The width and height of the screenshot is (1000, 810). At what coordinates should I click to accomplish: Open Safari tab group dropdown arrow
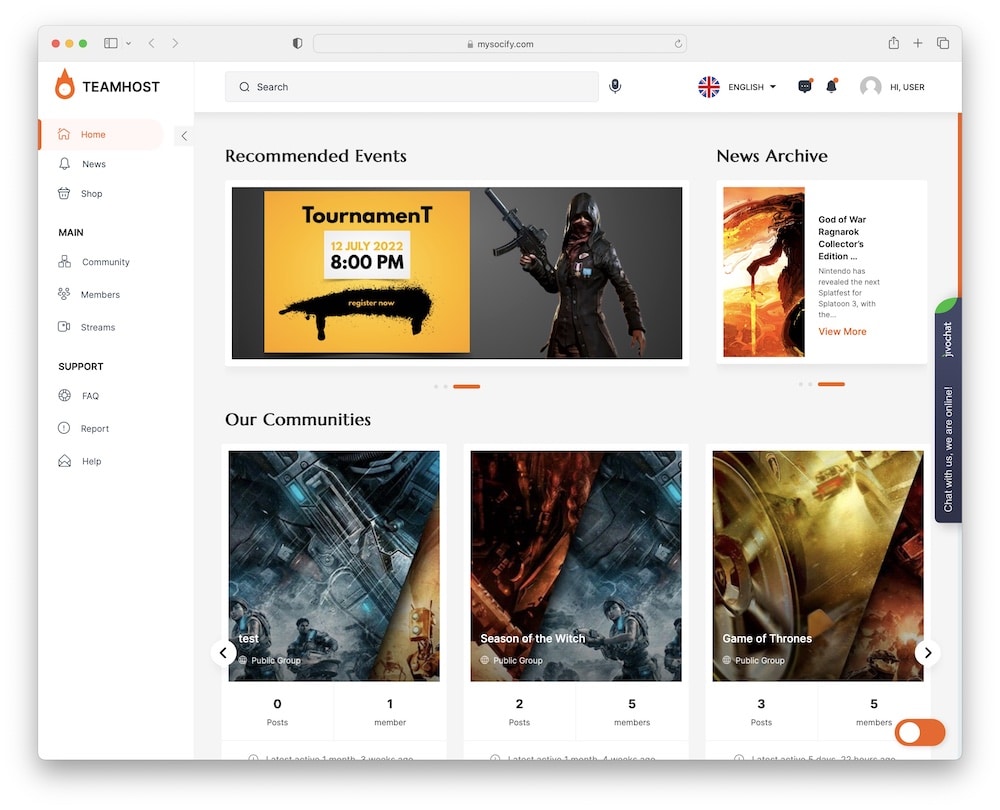128,43
